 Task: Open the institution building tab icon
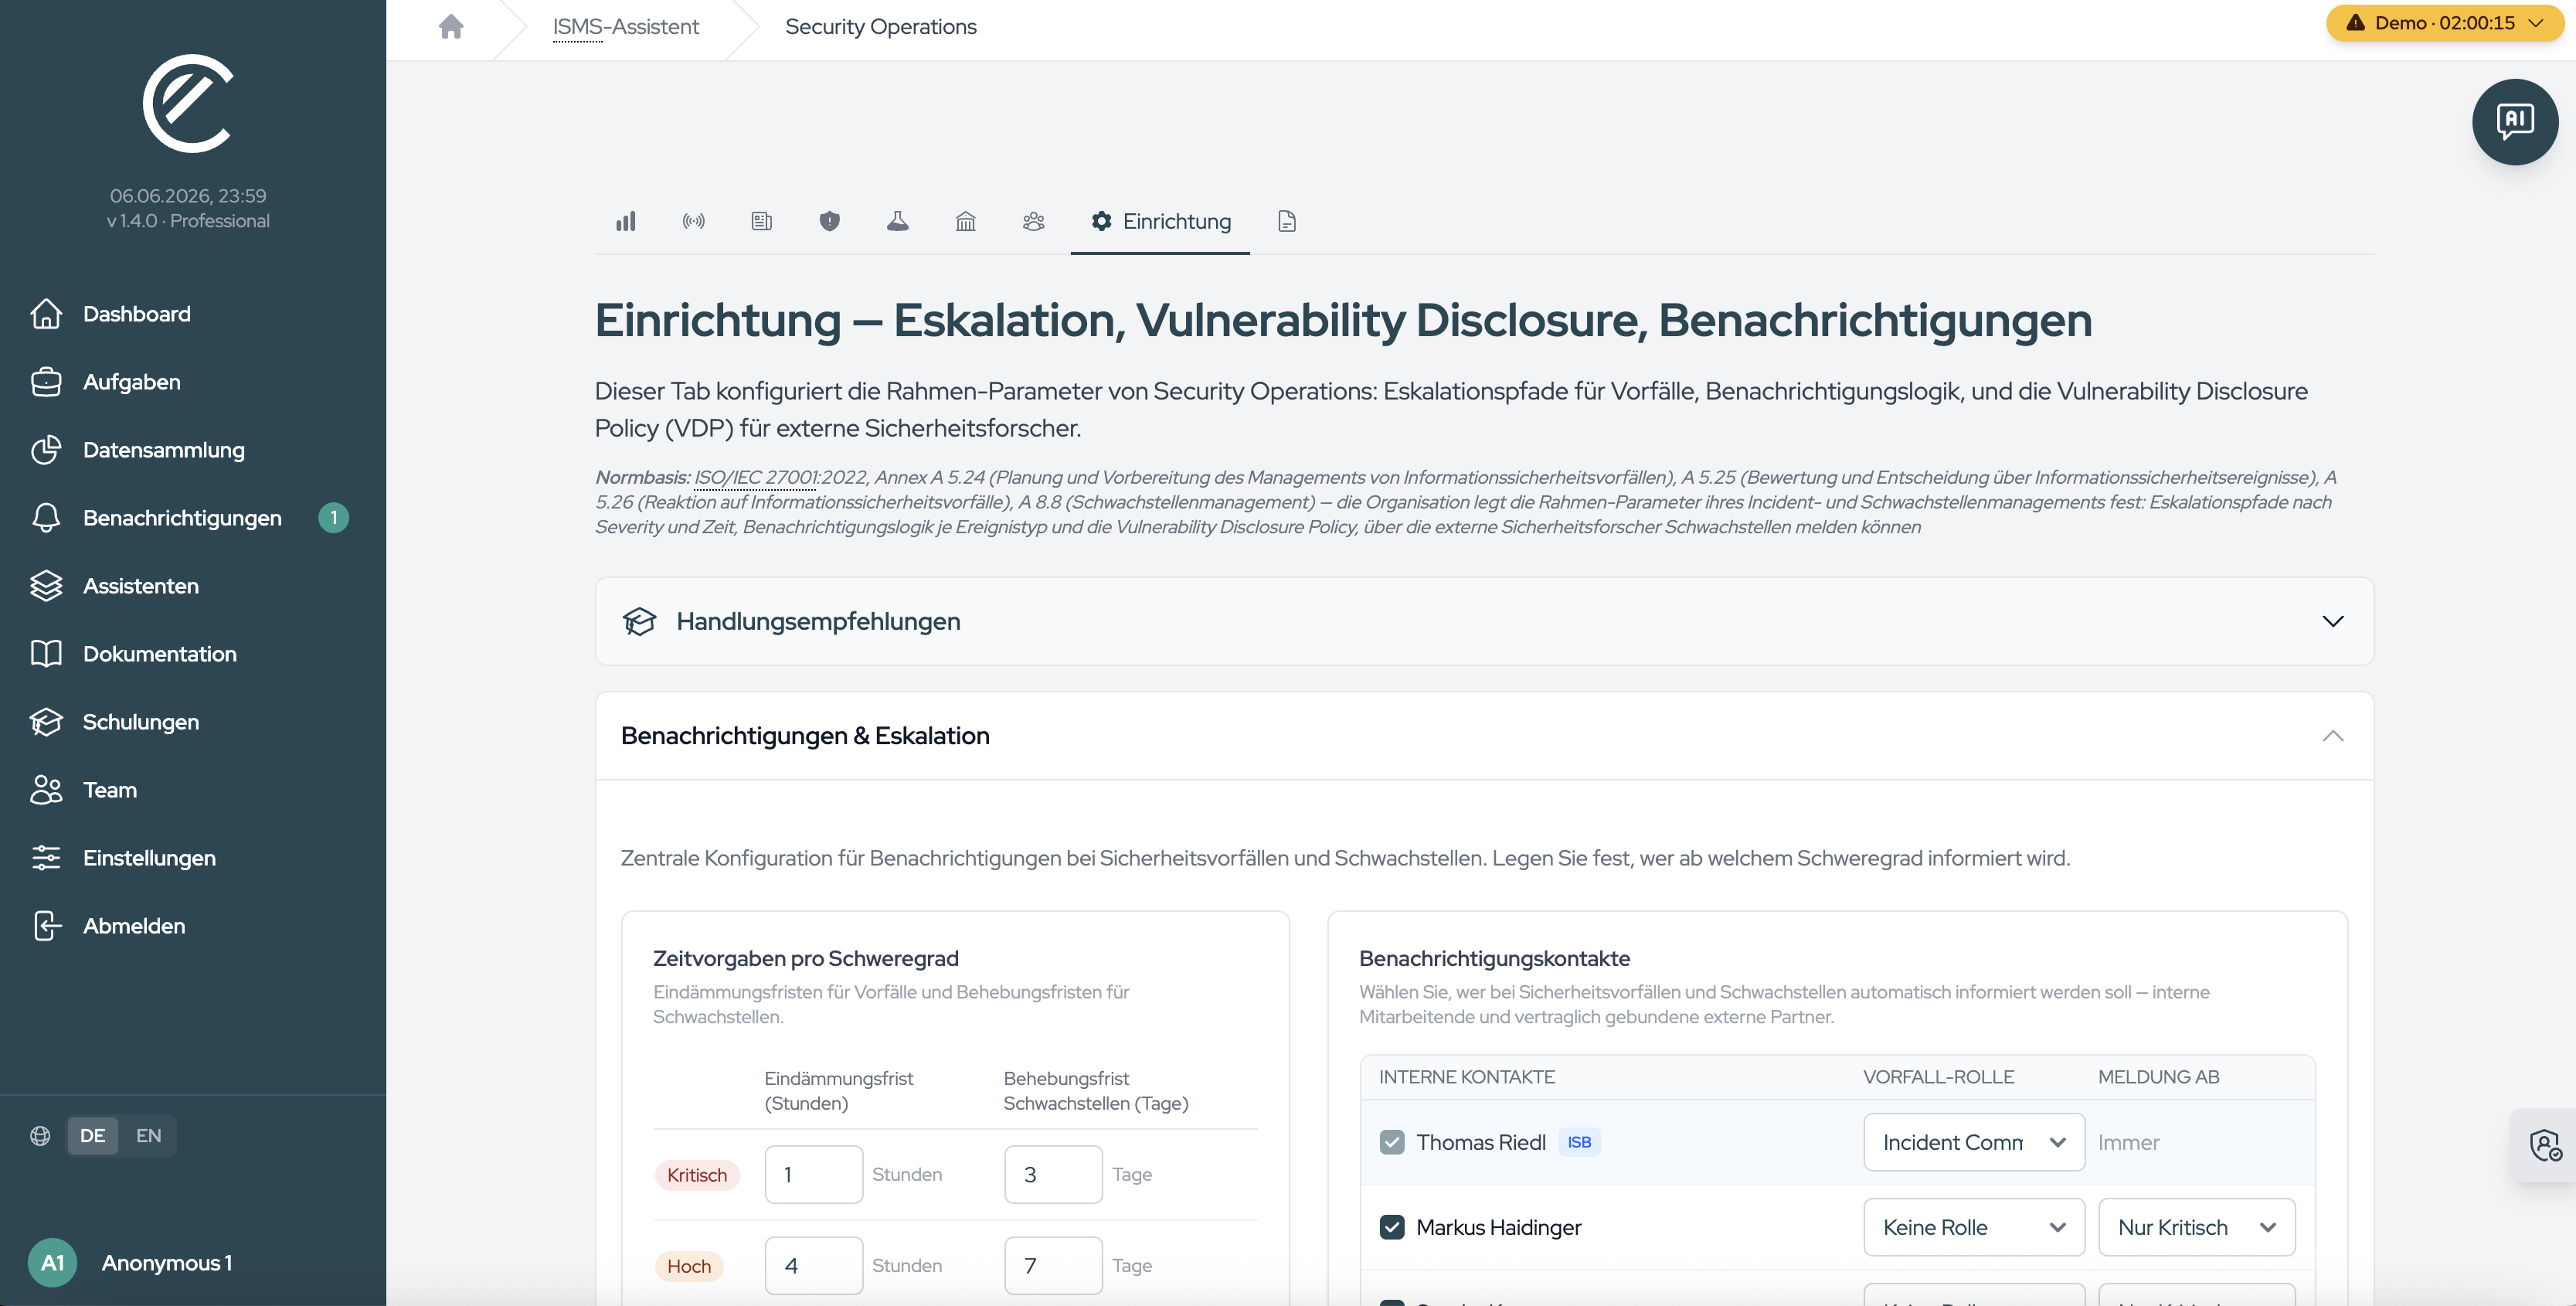pos(965,221)
